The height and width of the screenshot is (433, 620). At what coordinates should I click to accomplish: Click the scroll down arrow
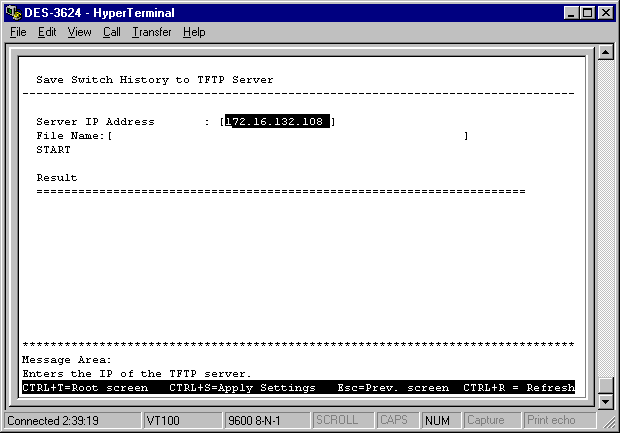click(604, 401)
